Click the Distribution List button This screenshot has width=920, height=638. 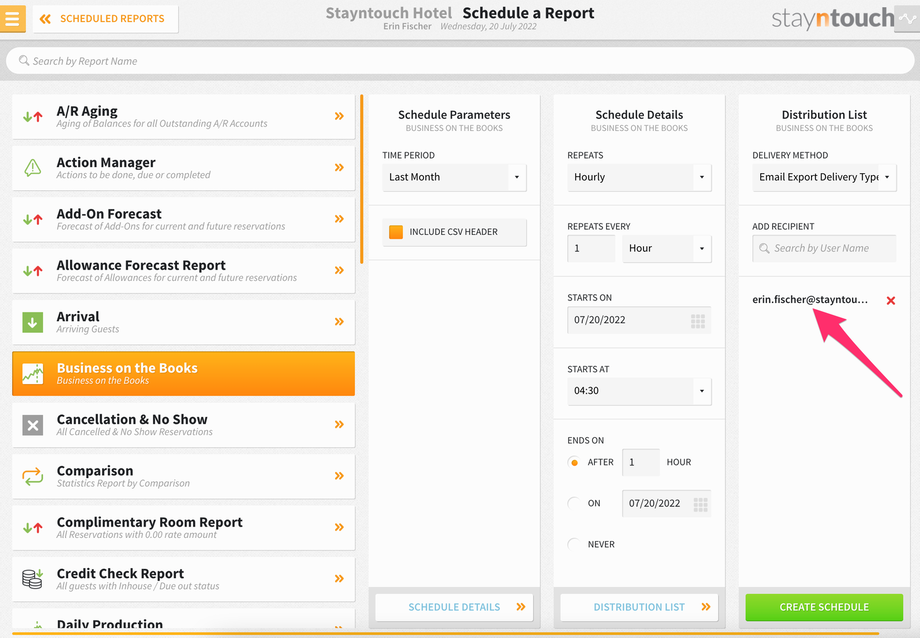639,607
